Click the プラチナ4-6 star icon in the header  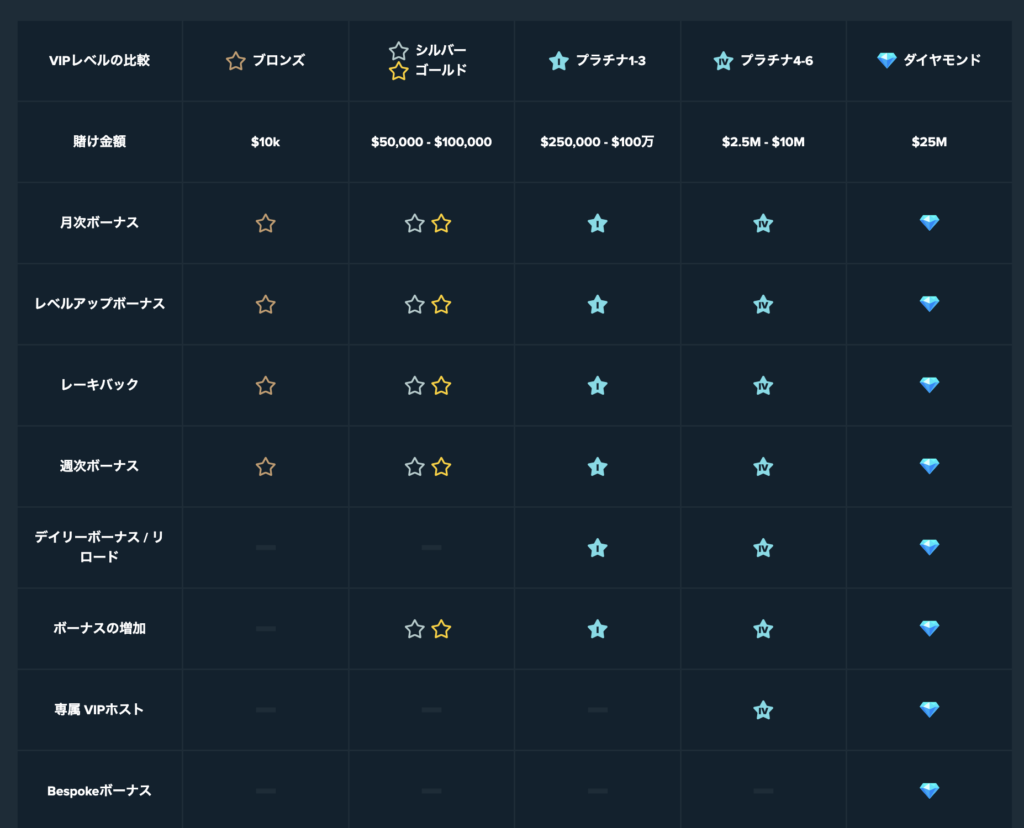723,61
